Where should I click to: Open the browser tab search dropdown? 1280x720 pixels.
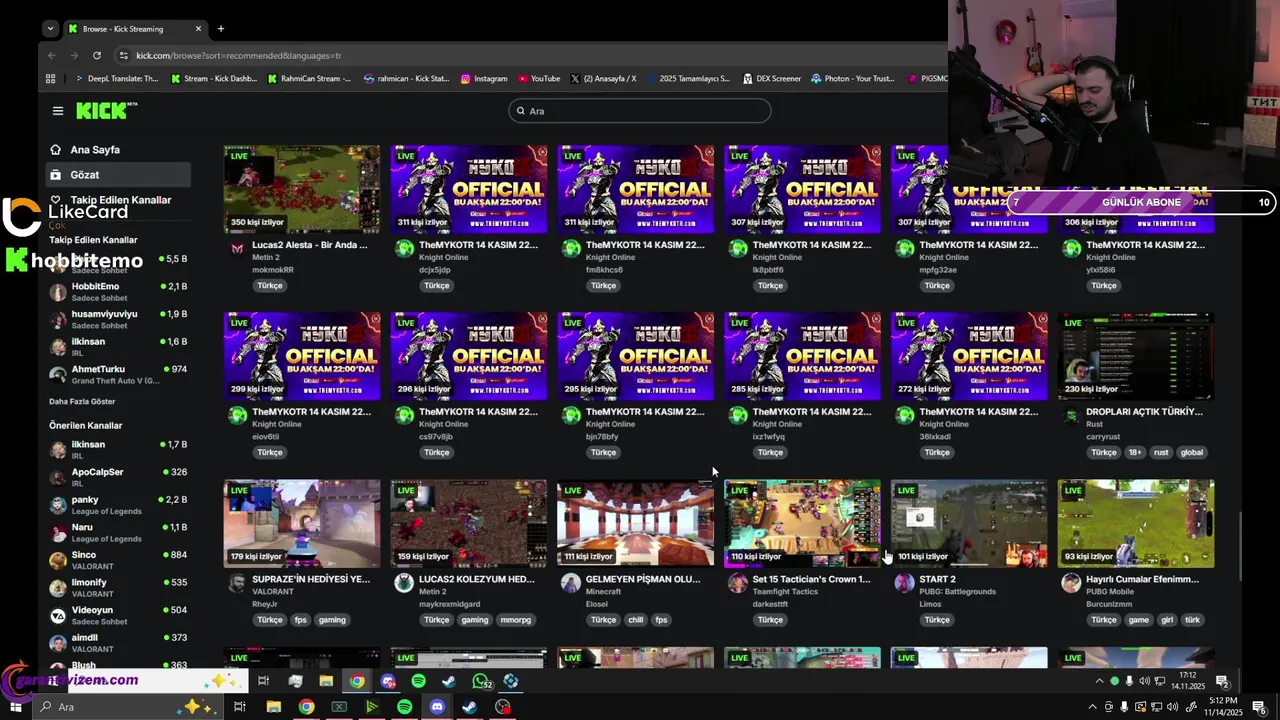[50, 29]
